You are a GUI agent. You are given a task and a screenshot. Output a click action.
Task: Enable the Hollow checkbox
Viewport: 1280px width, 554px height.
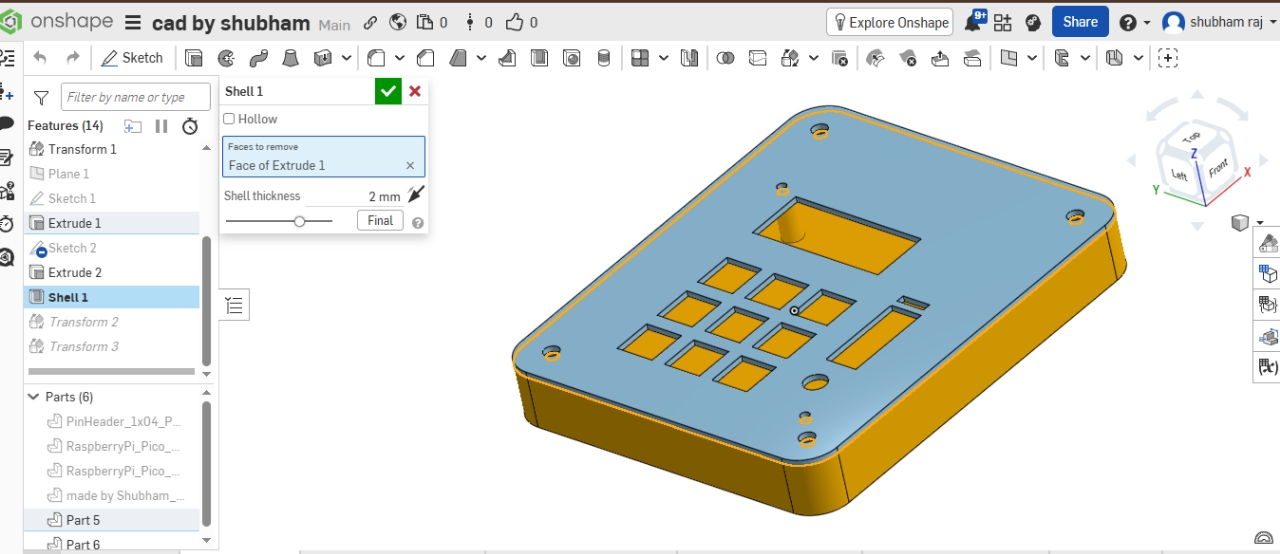pyautogui.click(x=229, y=119)
